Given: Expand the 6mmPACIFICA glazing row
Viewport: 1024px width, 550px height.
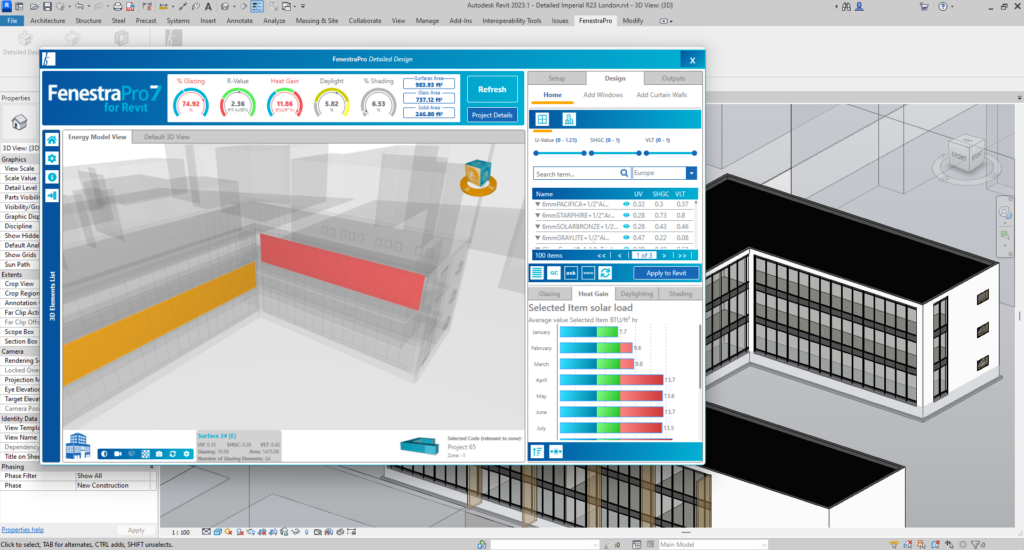Looking at the screenshot, I should pos(537,204).
